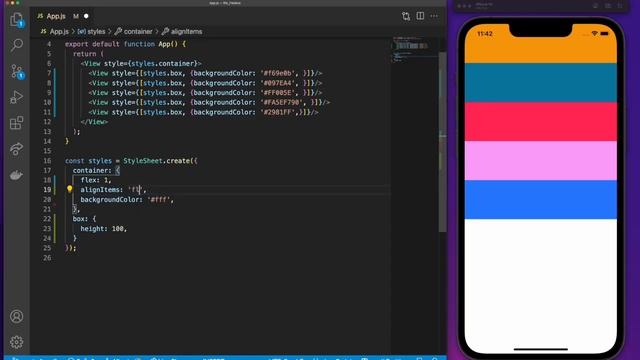The height and width of the screenshot is (360, 640).
Task: Click 'flex: 1,' on line 18
Action: click(96, 180)
